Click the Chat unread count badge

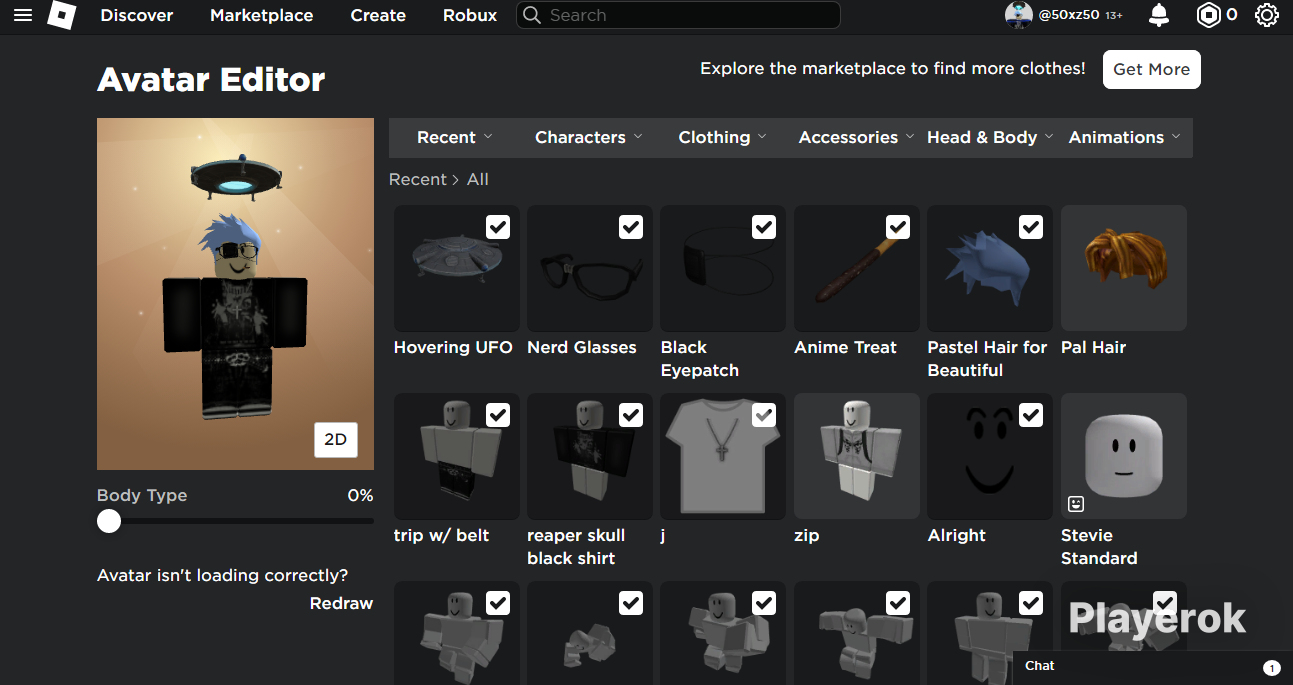pos(1271,667)
